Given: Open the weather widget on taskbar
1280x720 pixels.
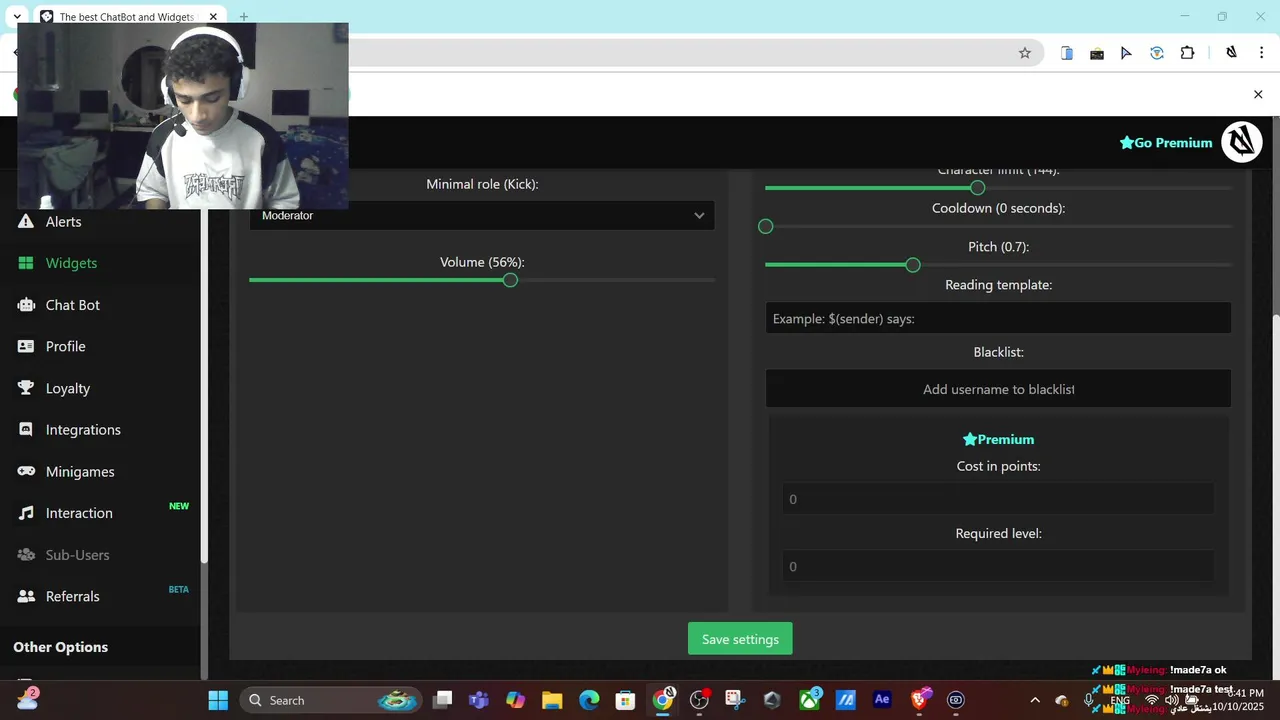Looking at the screenshot, I should [x=28, y=700].
